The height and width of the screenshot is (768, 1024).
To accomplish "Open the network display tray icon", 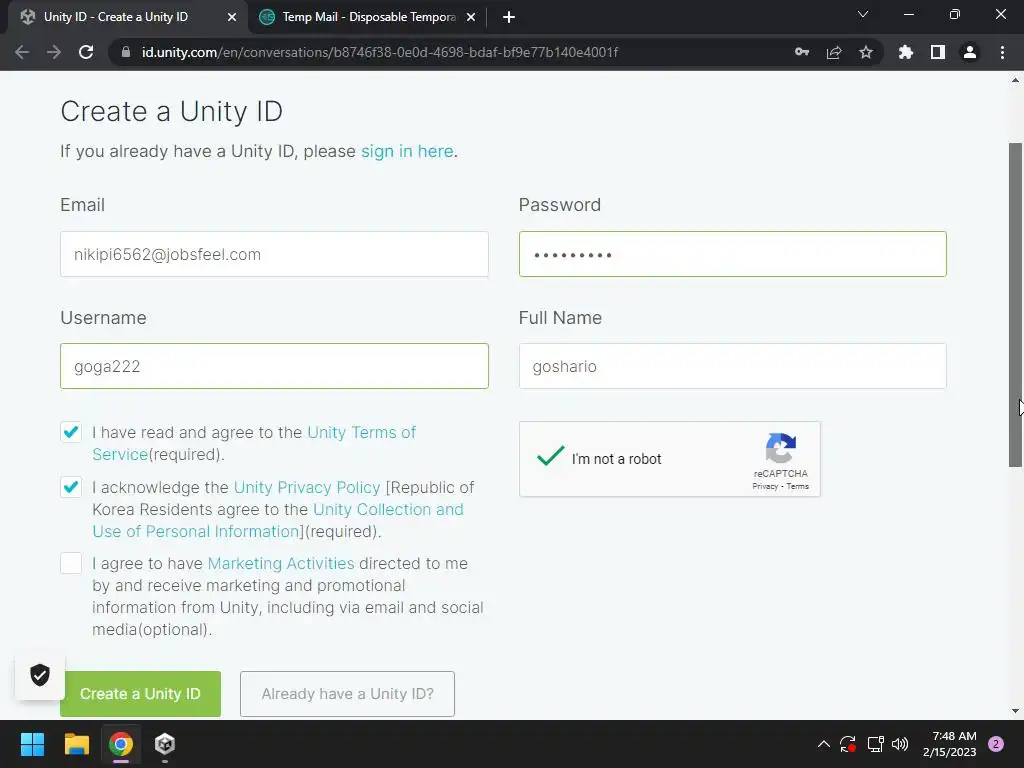I will pyautogui.click(x=875, y=744).
